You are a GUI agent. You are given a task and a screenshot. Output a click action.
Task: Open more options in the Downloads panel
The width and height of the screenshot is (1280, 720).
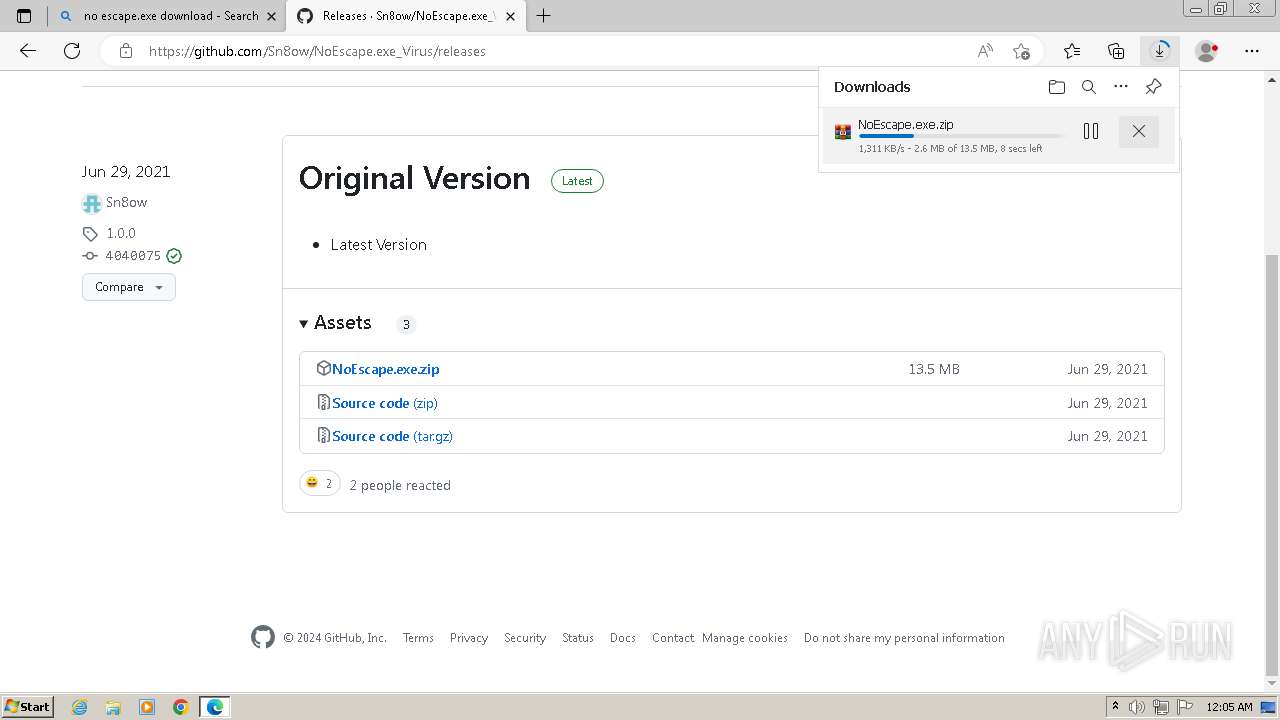(x=1121, y=87)
